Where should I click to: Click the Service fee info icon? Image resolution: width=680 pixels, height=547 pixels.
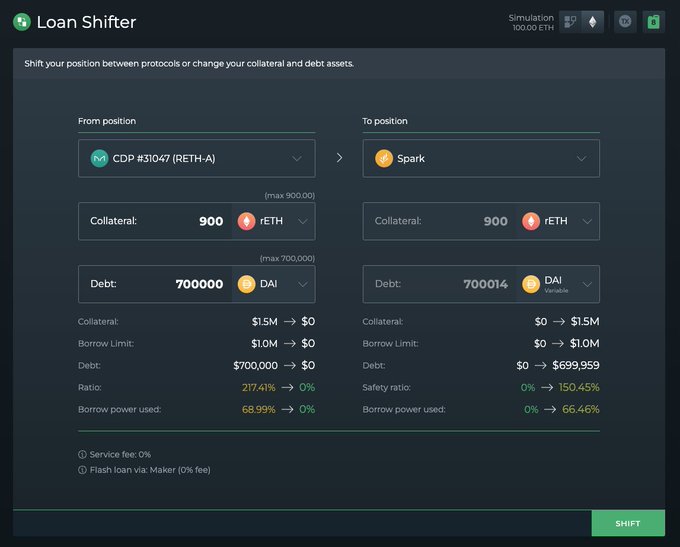pyautogui.click(x=82, y=455)
